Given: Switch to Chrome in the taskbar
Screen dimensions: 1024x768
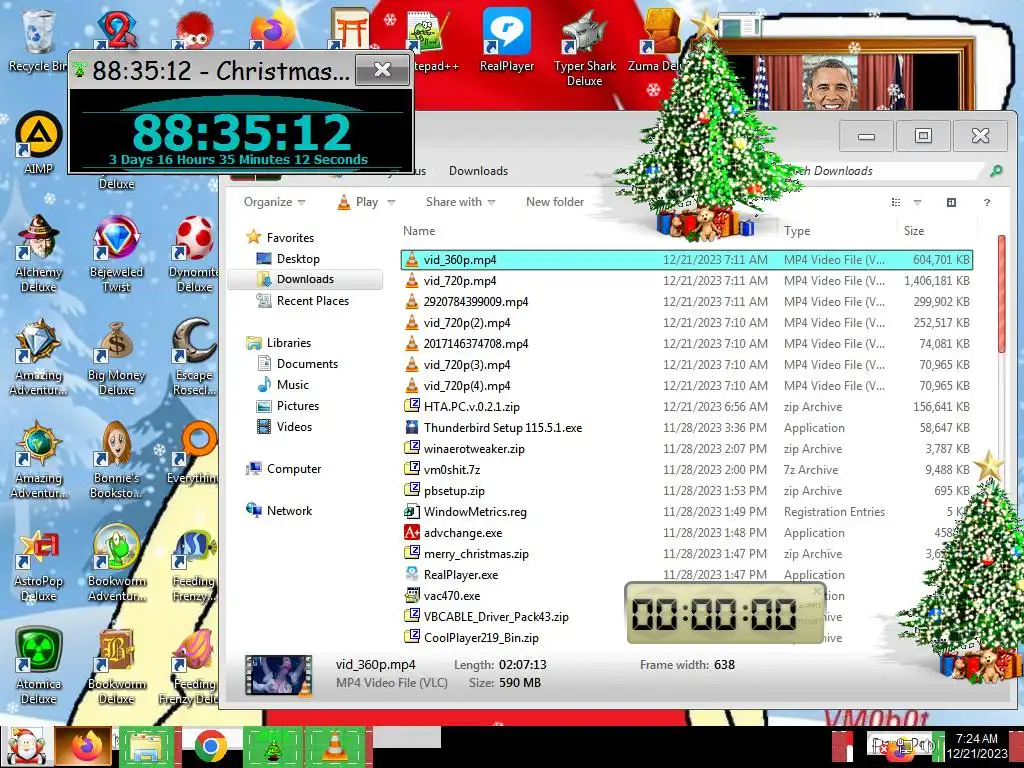Looking at the screenshot, I should 210,746.
